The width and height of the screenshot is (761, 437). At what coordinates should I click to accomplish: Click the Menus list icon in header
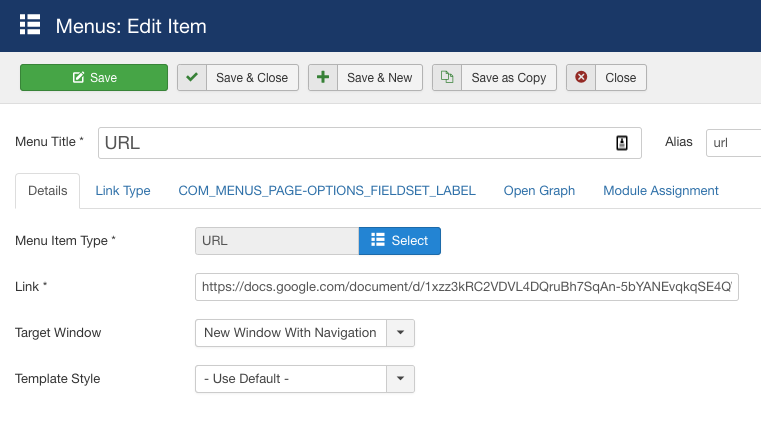click(x=30, y=25)
